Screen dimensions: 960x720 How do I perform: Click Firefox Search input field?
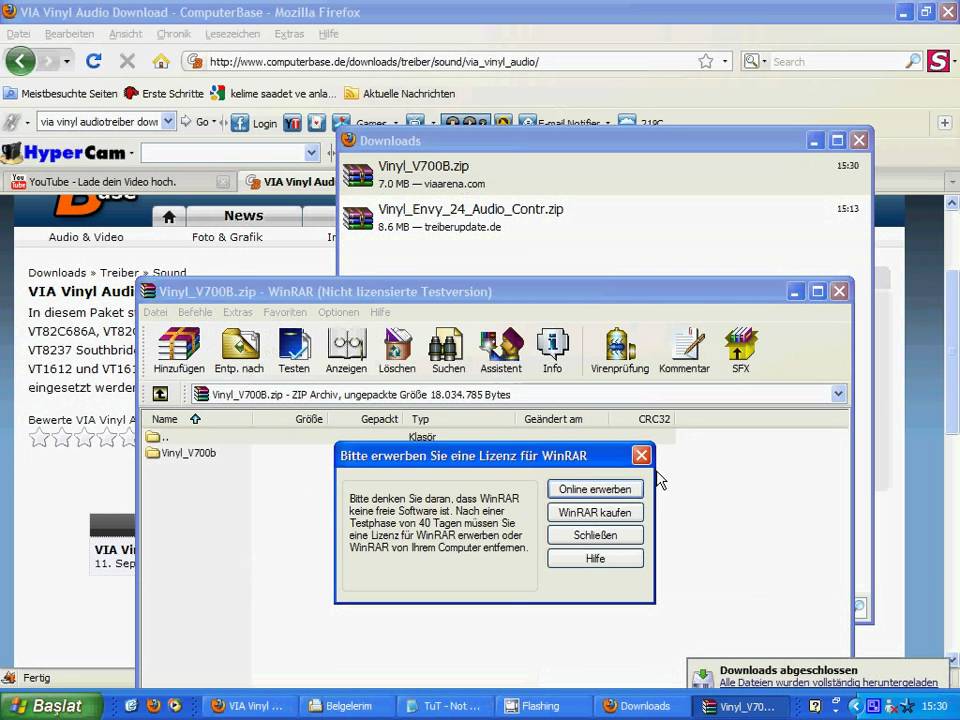click(x=837, y=61)
